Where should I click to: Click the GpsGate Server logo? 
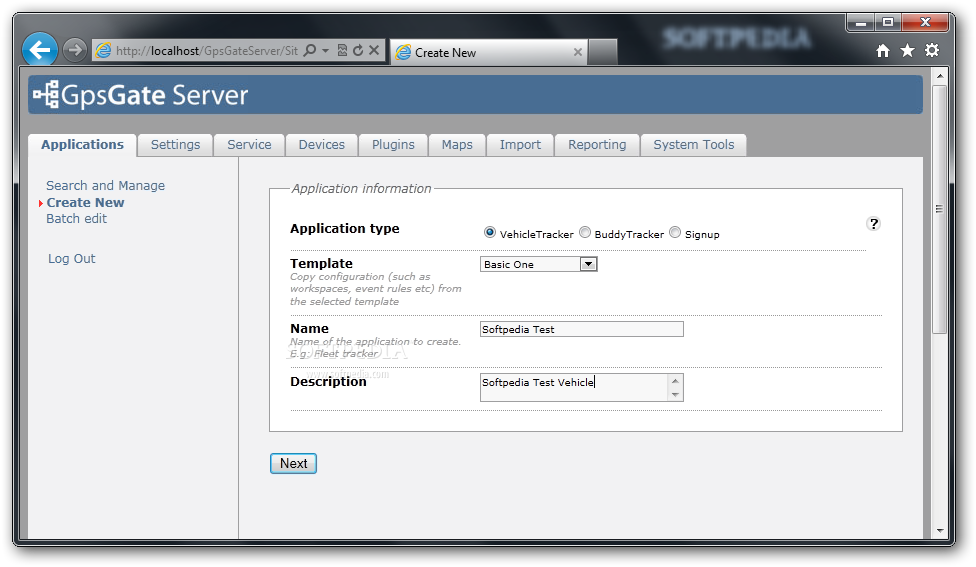pos(141,95)
